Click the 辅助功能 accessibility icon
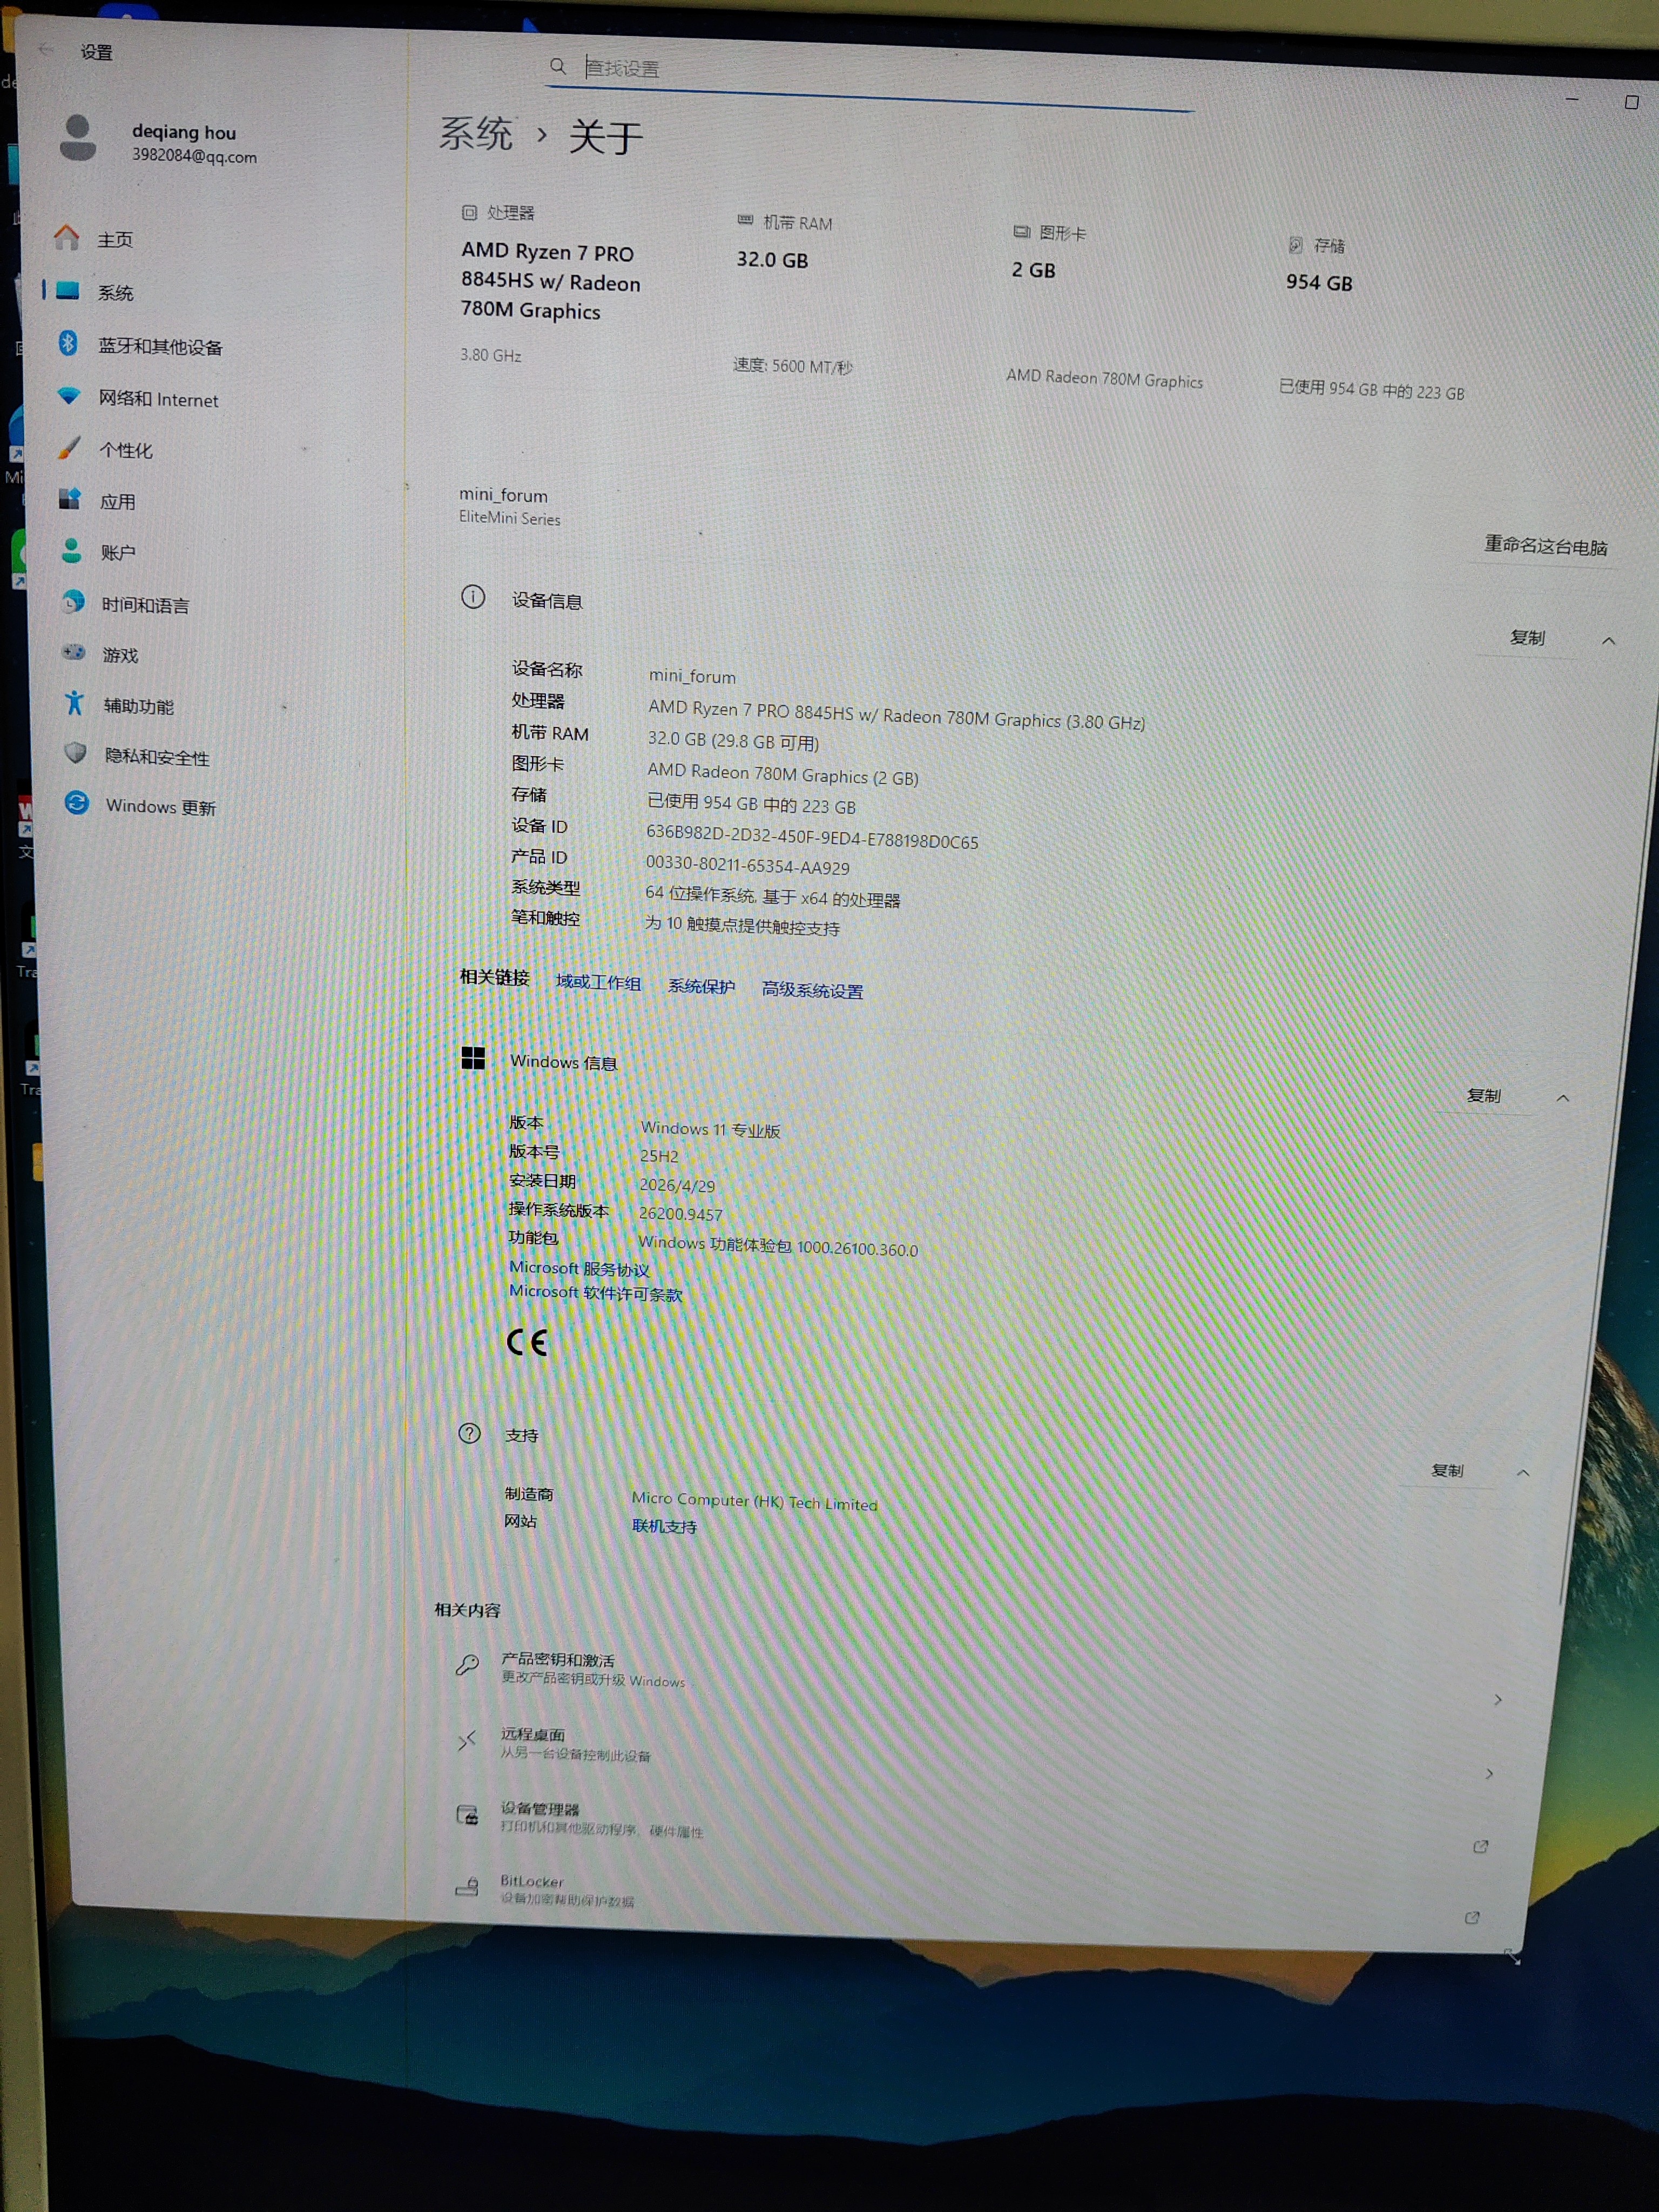The image size is (1659, 2212). (75, 703)
